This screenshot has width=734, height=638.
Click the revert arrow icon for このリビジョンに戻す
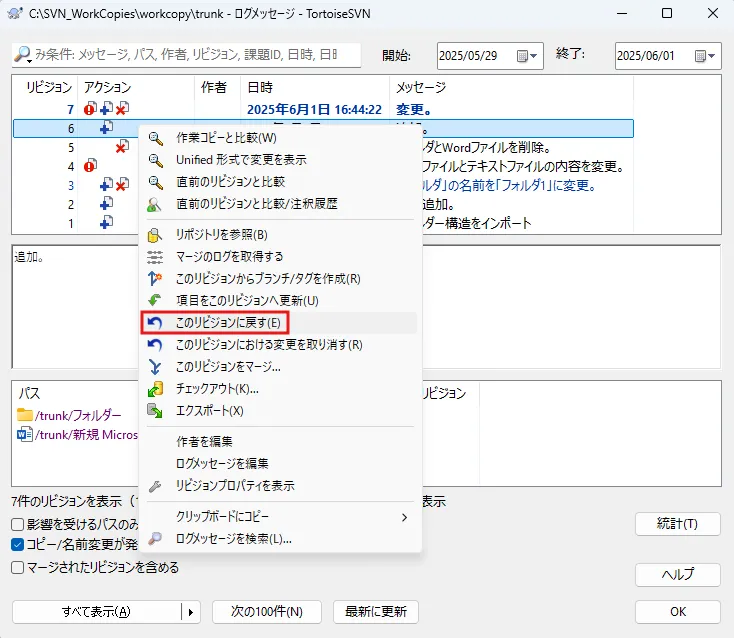pyautogui.click(x=154, y=323)
